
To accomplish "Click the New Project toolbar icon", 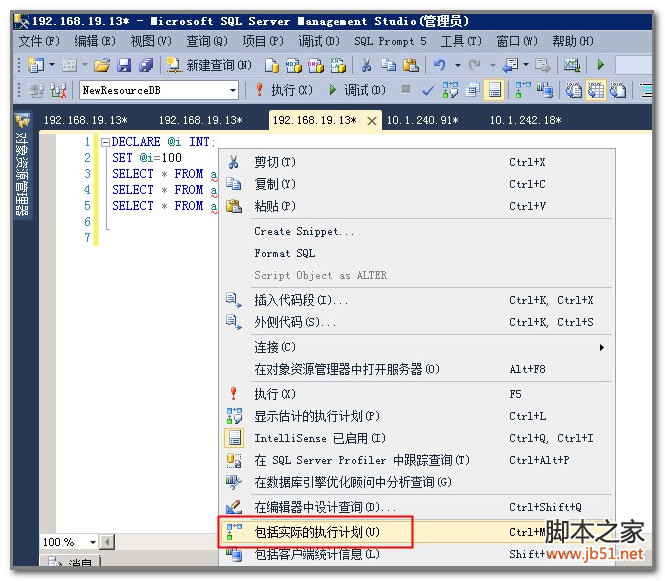I will (x=36, y=65).
